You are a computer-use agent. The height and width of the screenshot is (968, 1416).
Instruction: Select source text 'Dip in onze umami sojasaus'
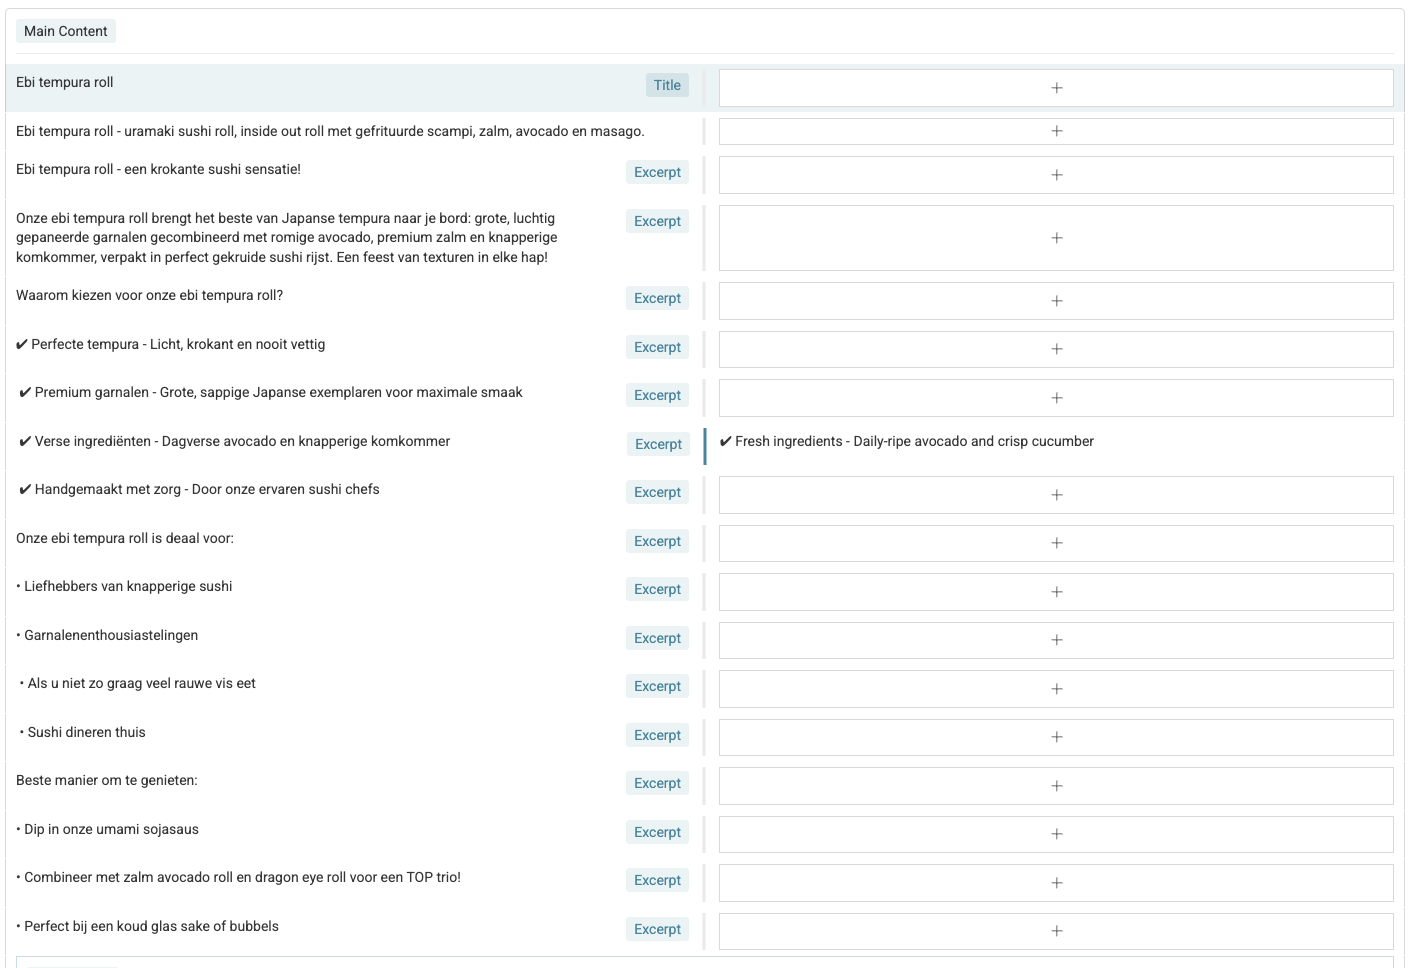coord(108,829)
